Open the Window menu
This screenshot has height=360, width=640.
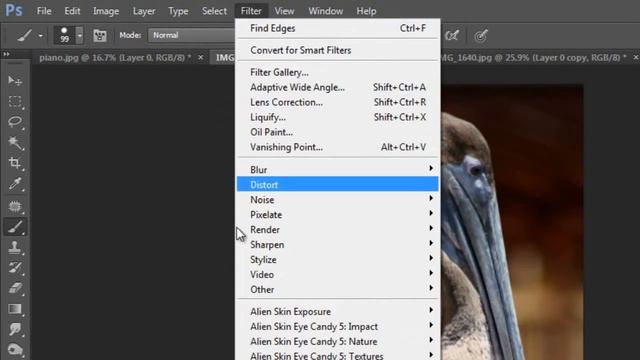pyautogui.click(x=325, y=11)
